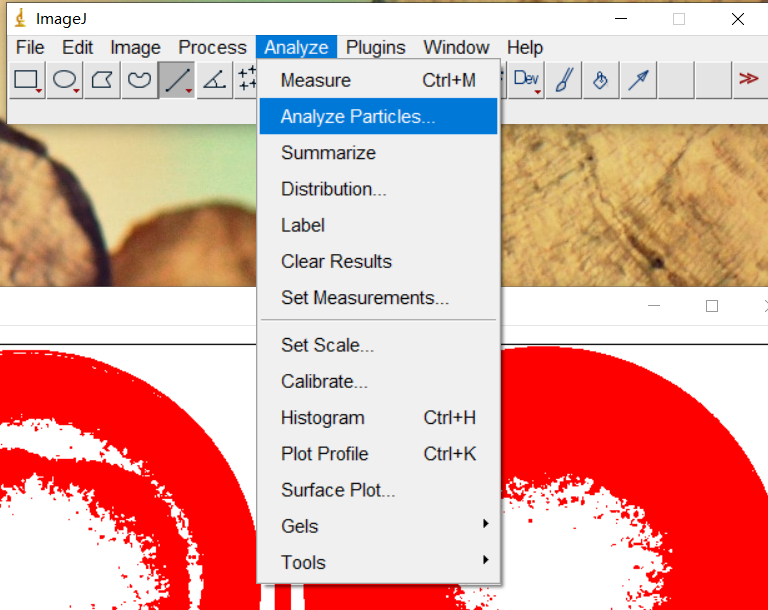This screenshot has height=610, width=768.
Task: Open the Process menu
Action: pyautogui.click(x=212, y=47)
